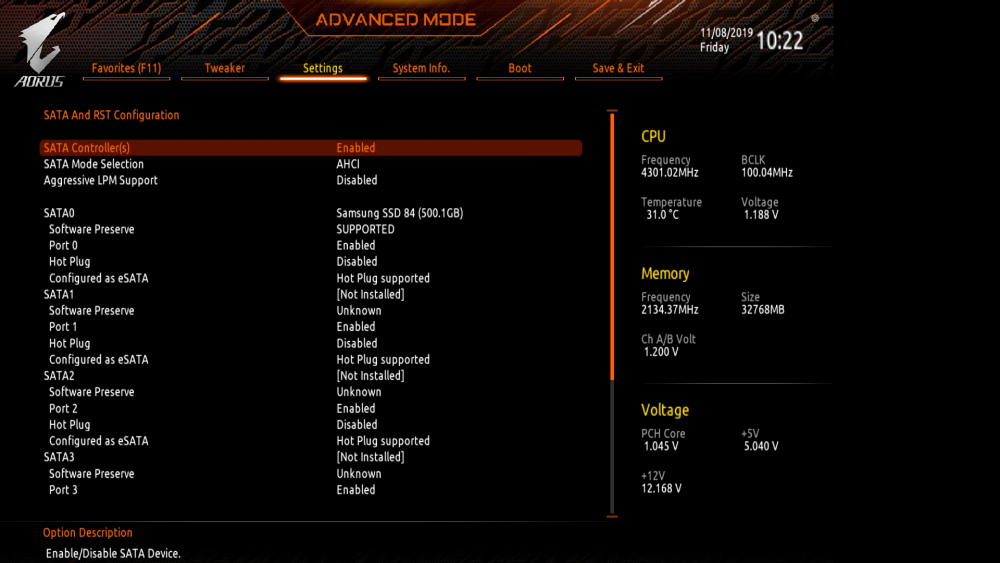Screen dimensions: 1000x563
Task: Change SATA Controller(s) Enabled value
Action: click(356, 148)
